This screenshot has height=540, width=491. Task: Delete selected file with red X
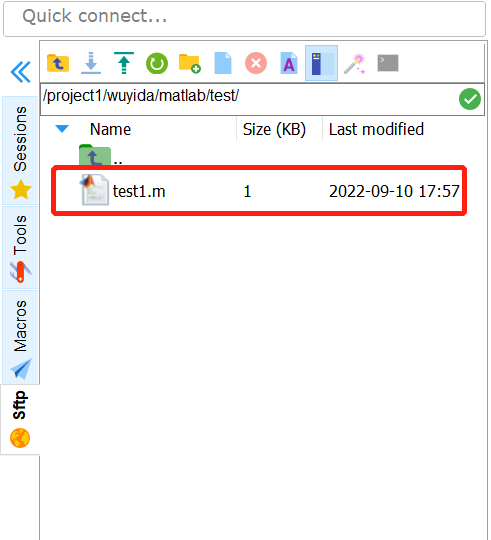256,63
